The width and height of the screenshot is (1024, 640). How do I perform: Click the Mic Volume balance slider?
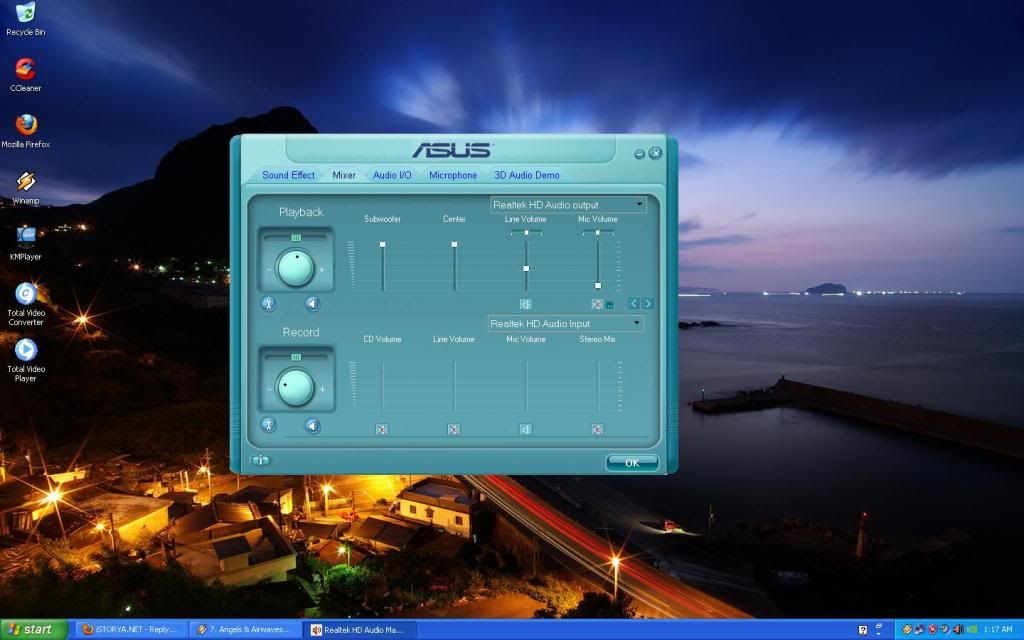pos(598,232)
